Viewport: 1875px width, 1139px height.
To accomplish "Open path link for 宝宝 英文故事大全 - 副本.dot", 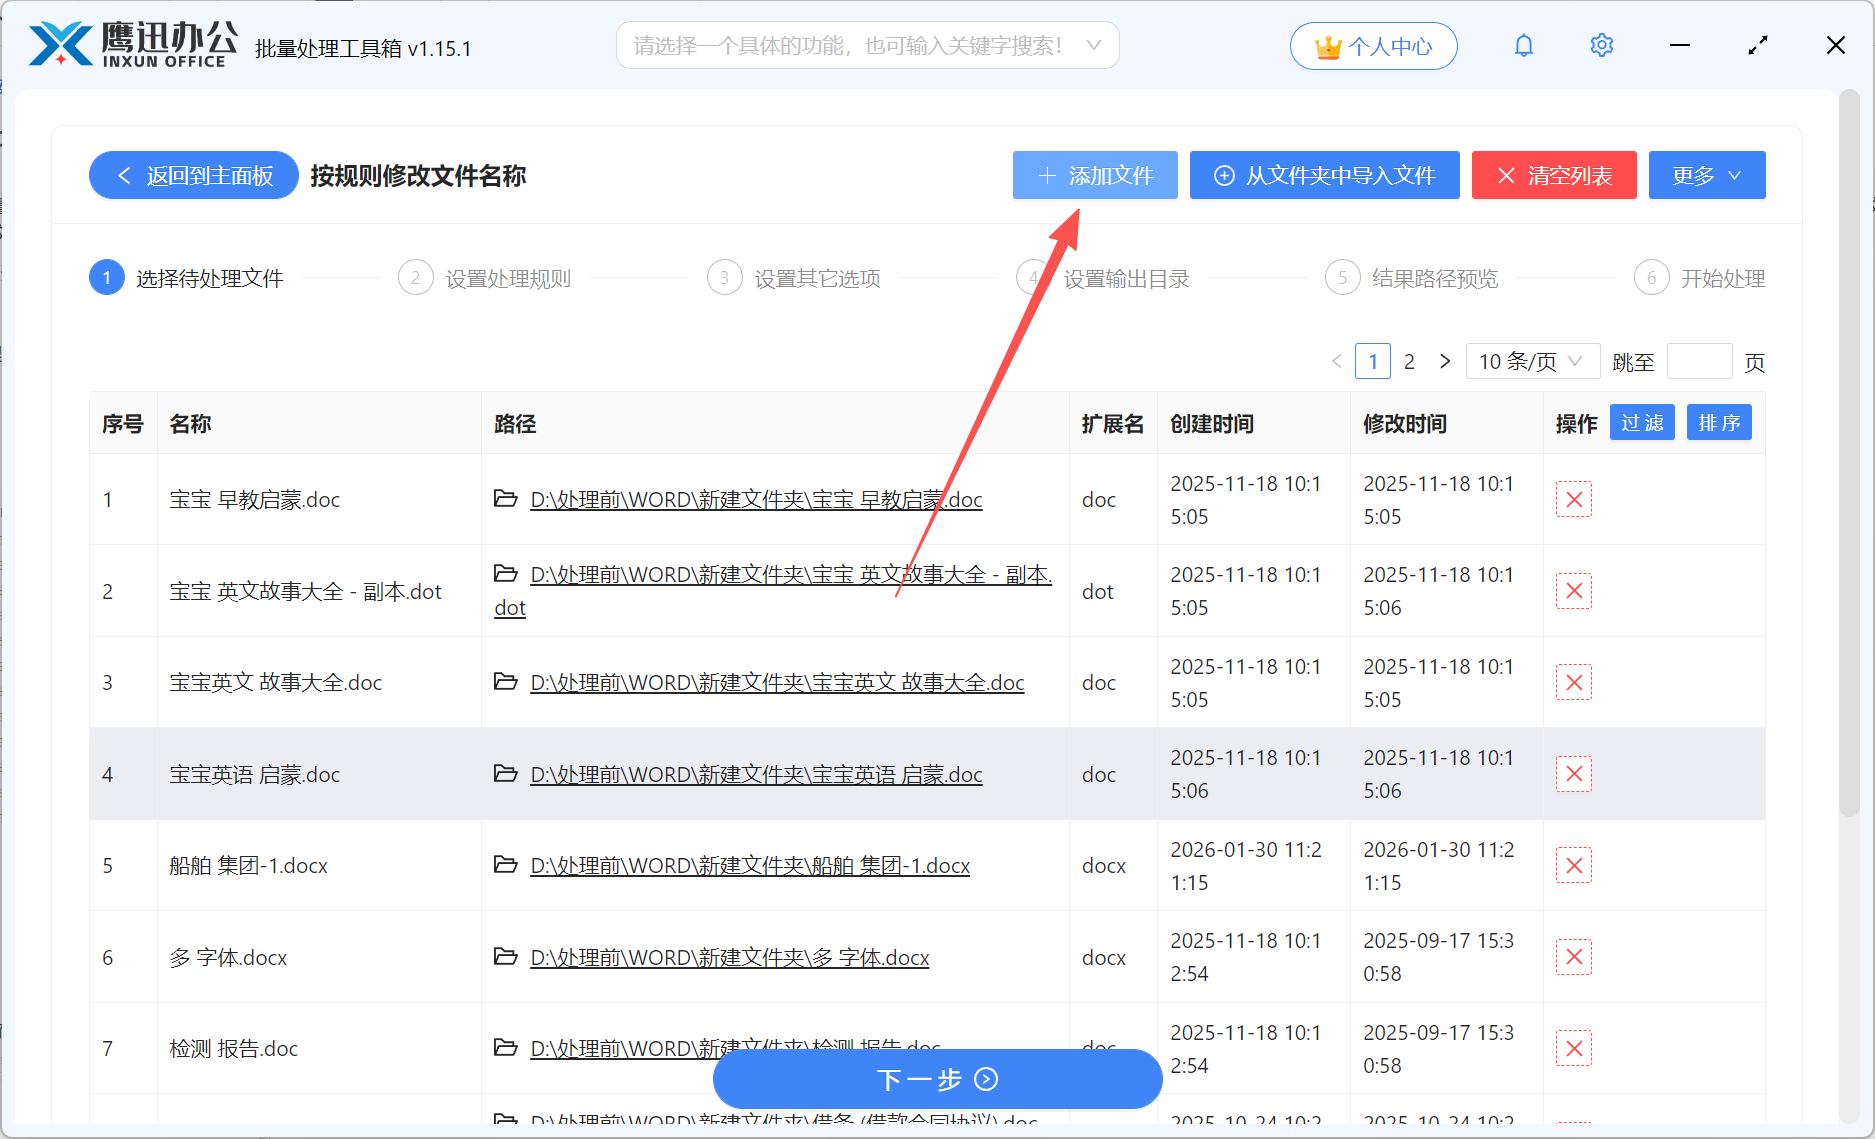I will [x=773, y=591].
